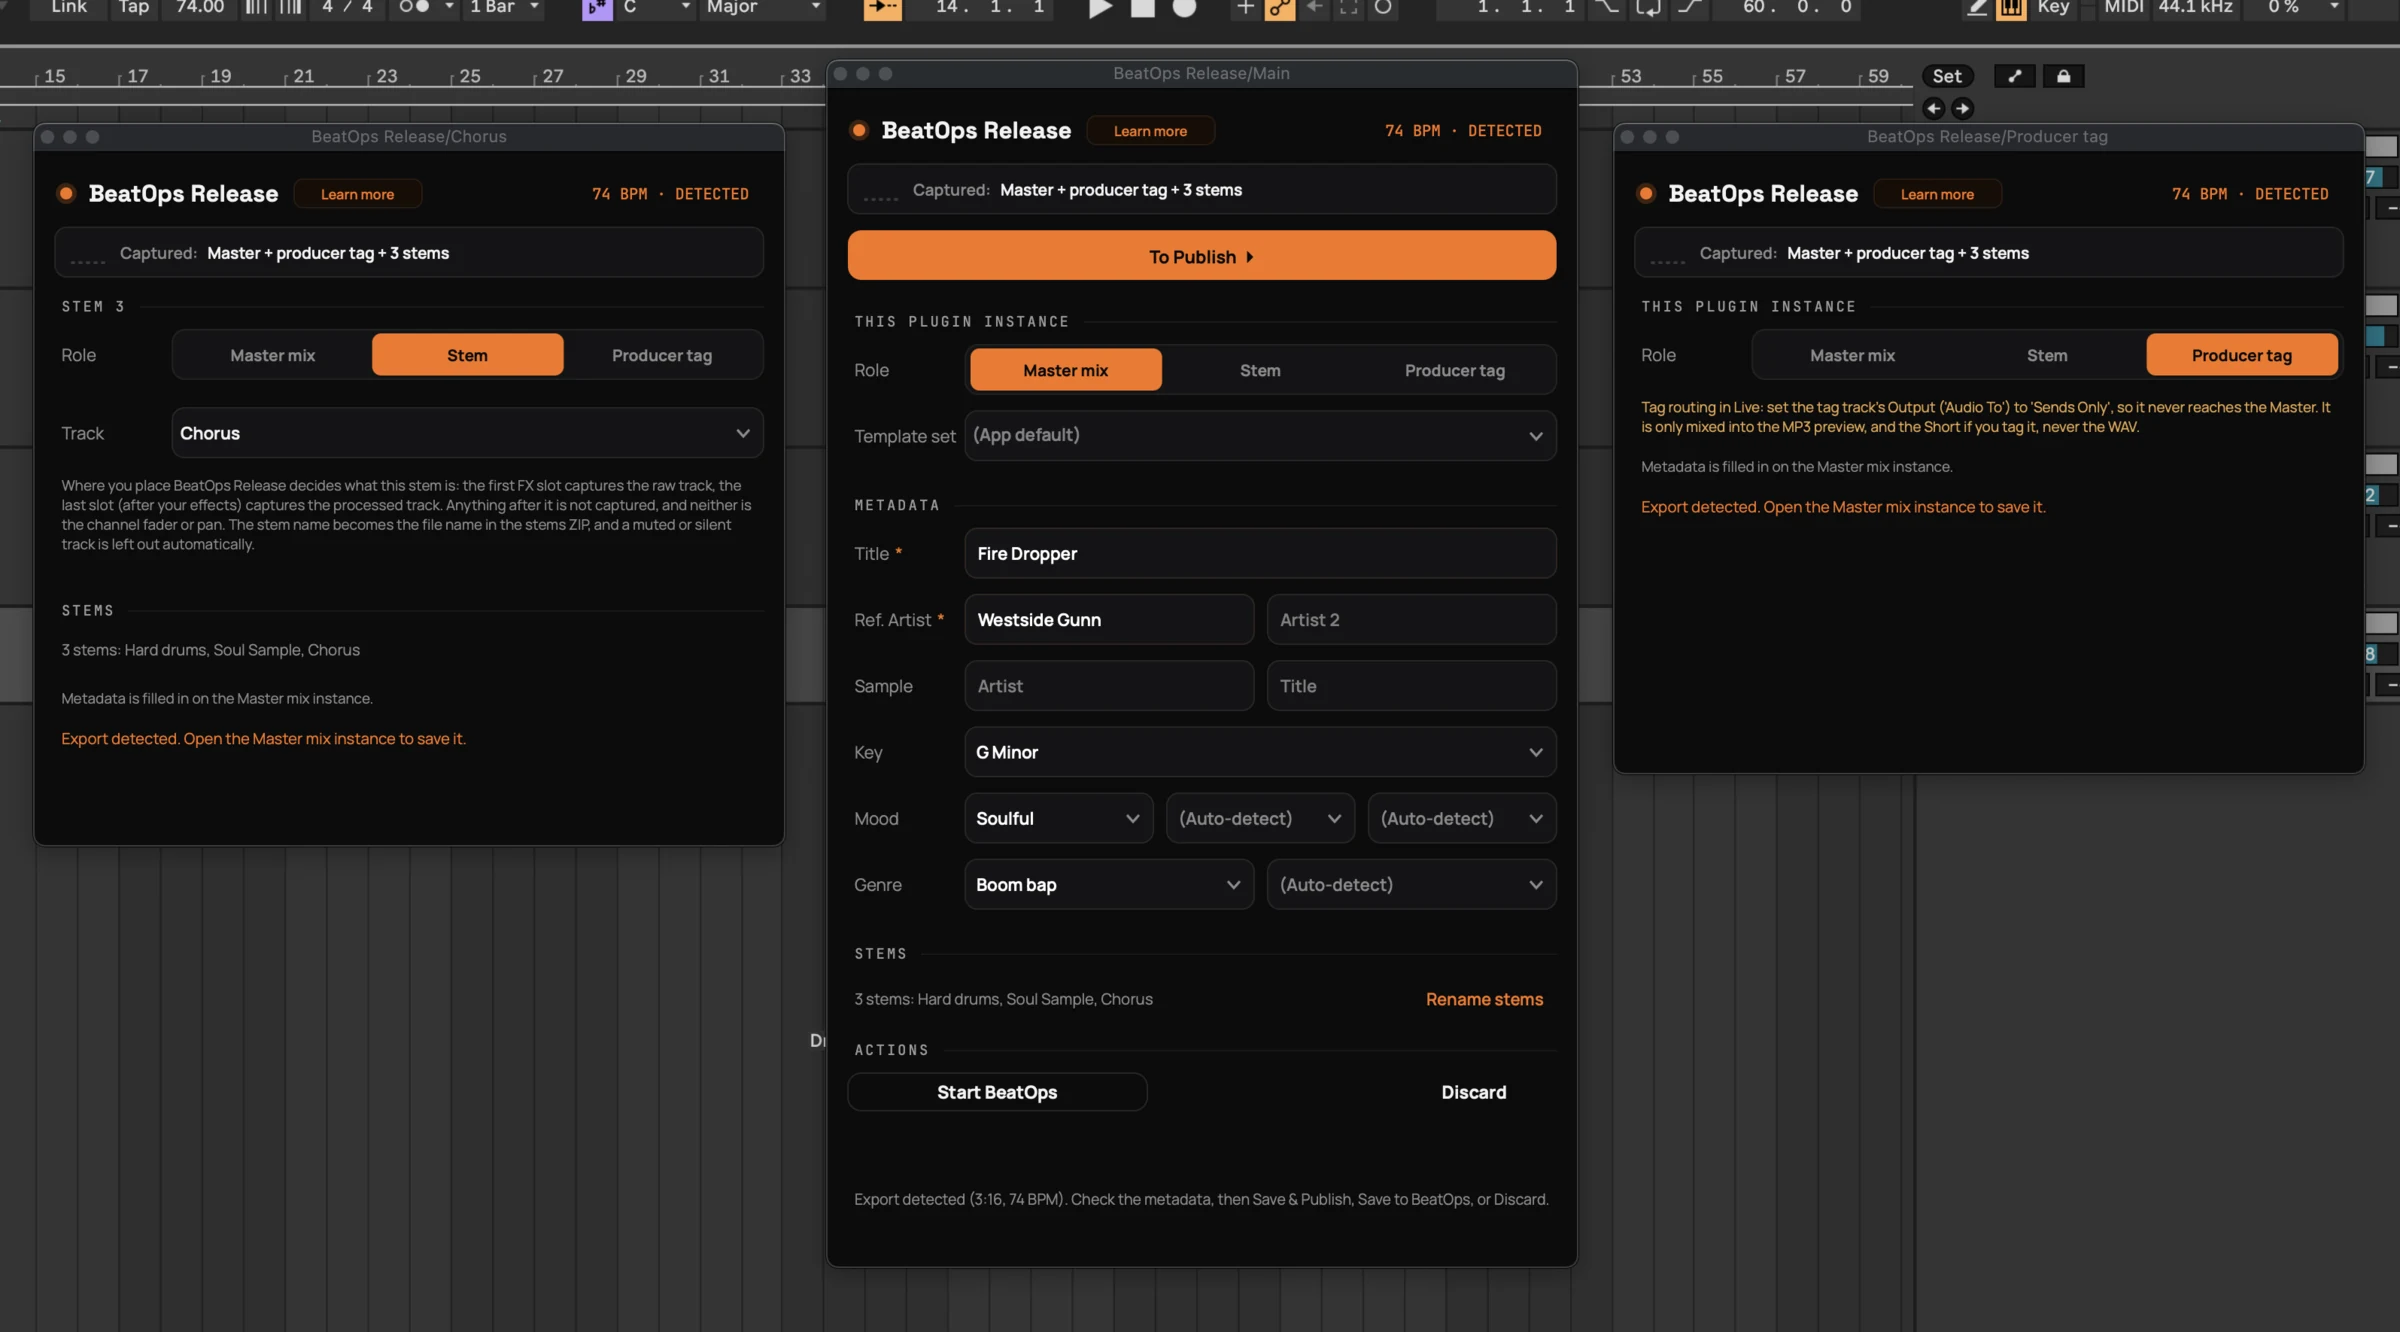Image resolution: width=2400 pixels, height=1332 pixels.
Task: Open the Template set dropdown
Action: (1260, 436)
